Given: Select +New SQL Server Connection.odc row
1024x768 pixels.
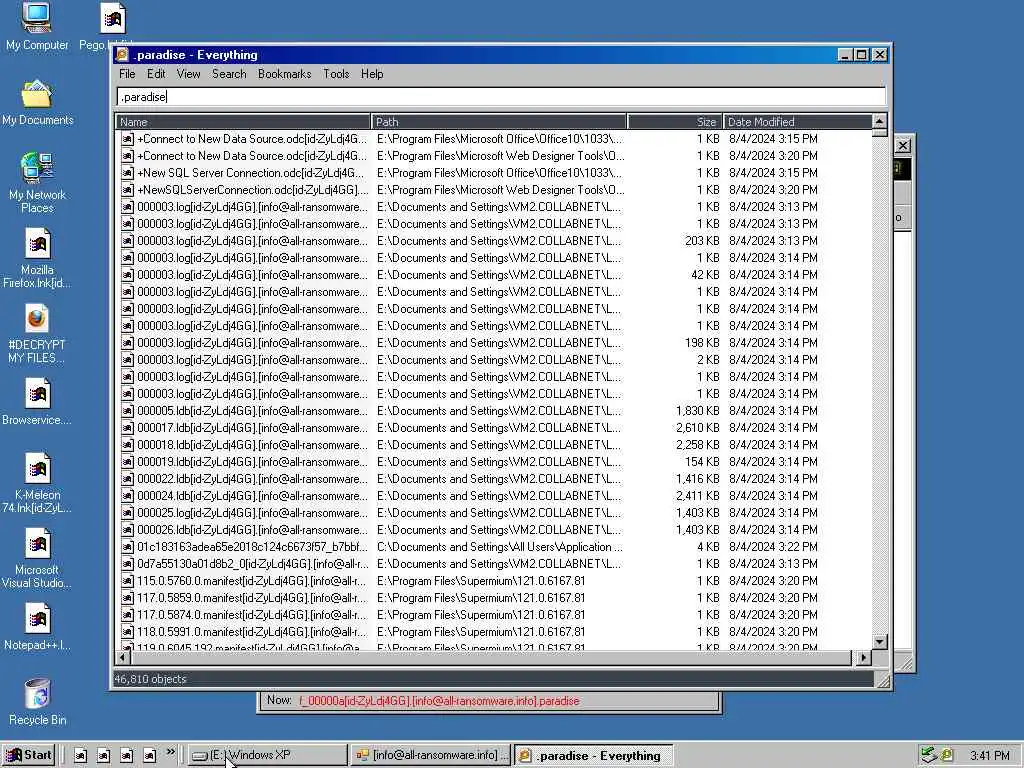Looking at the screenshot, I should pos(494,173).
